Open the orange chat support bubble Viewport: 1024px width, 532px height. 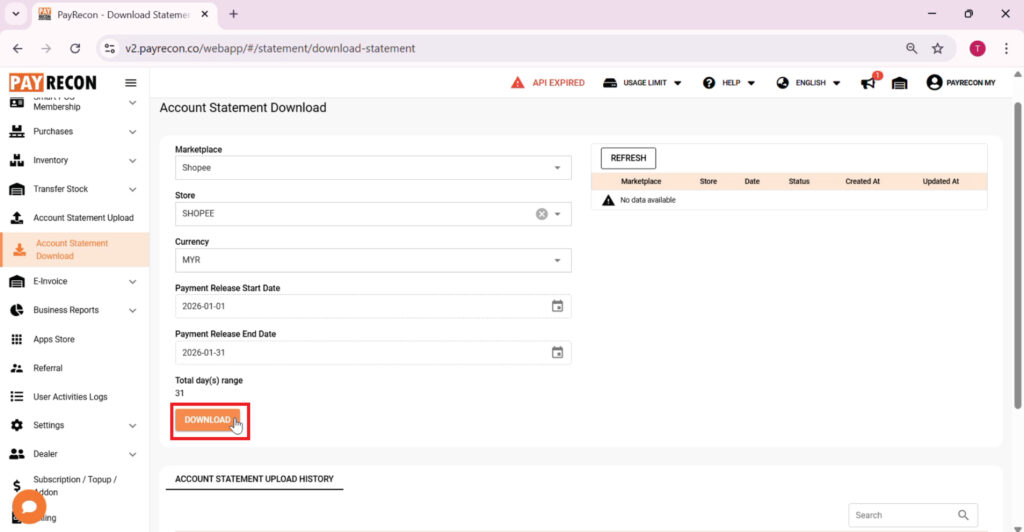pyautogui.click(x=29, y=507)
